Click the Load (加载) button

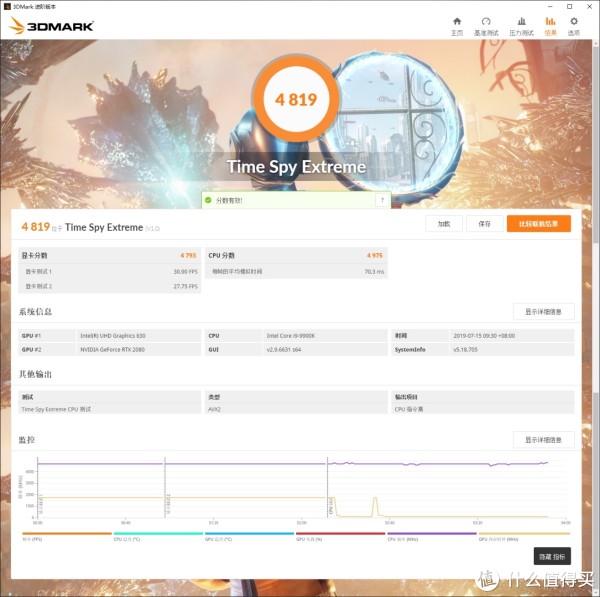pos(444,224)
